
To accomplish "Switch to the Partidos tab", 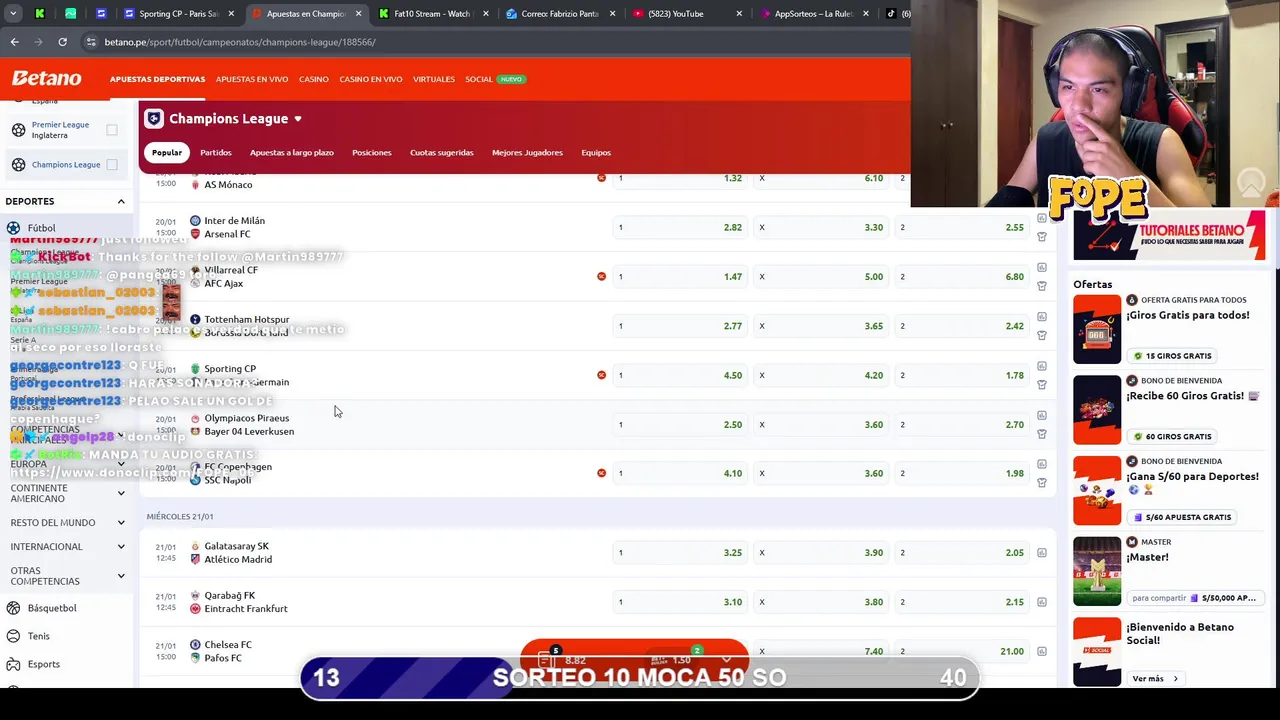I will (216, 152).
